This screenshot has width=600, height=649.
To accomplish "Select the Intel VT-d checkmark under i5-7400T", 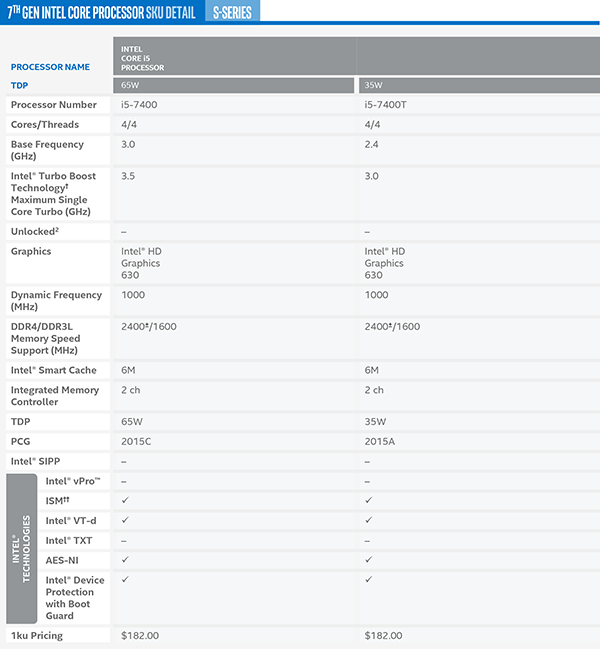I will (x=368, y=520).
